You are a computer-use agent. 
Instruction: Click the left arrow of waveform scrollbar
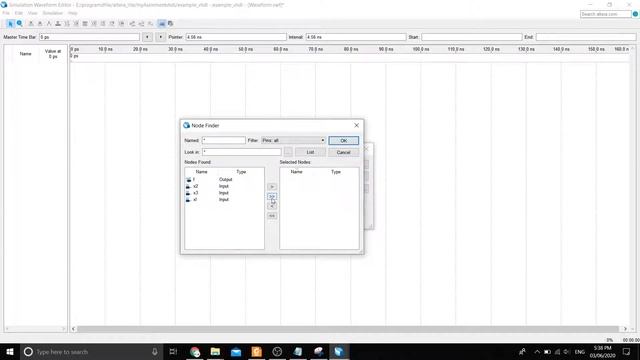[73, 329]
